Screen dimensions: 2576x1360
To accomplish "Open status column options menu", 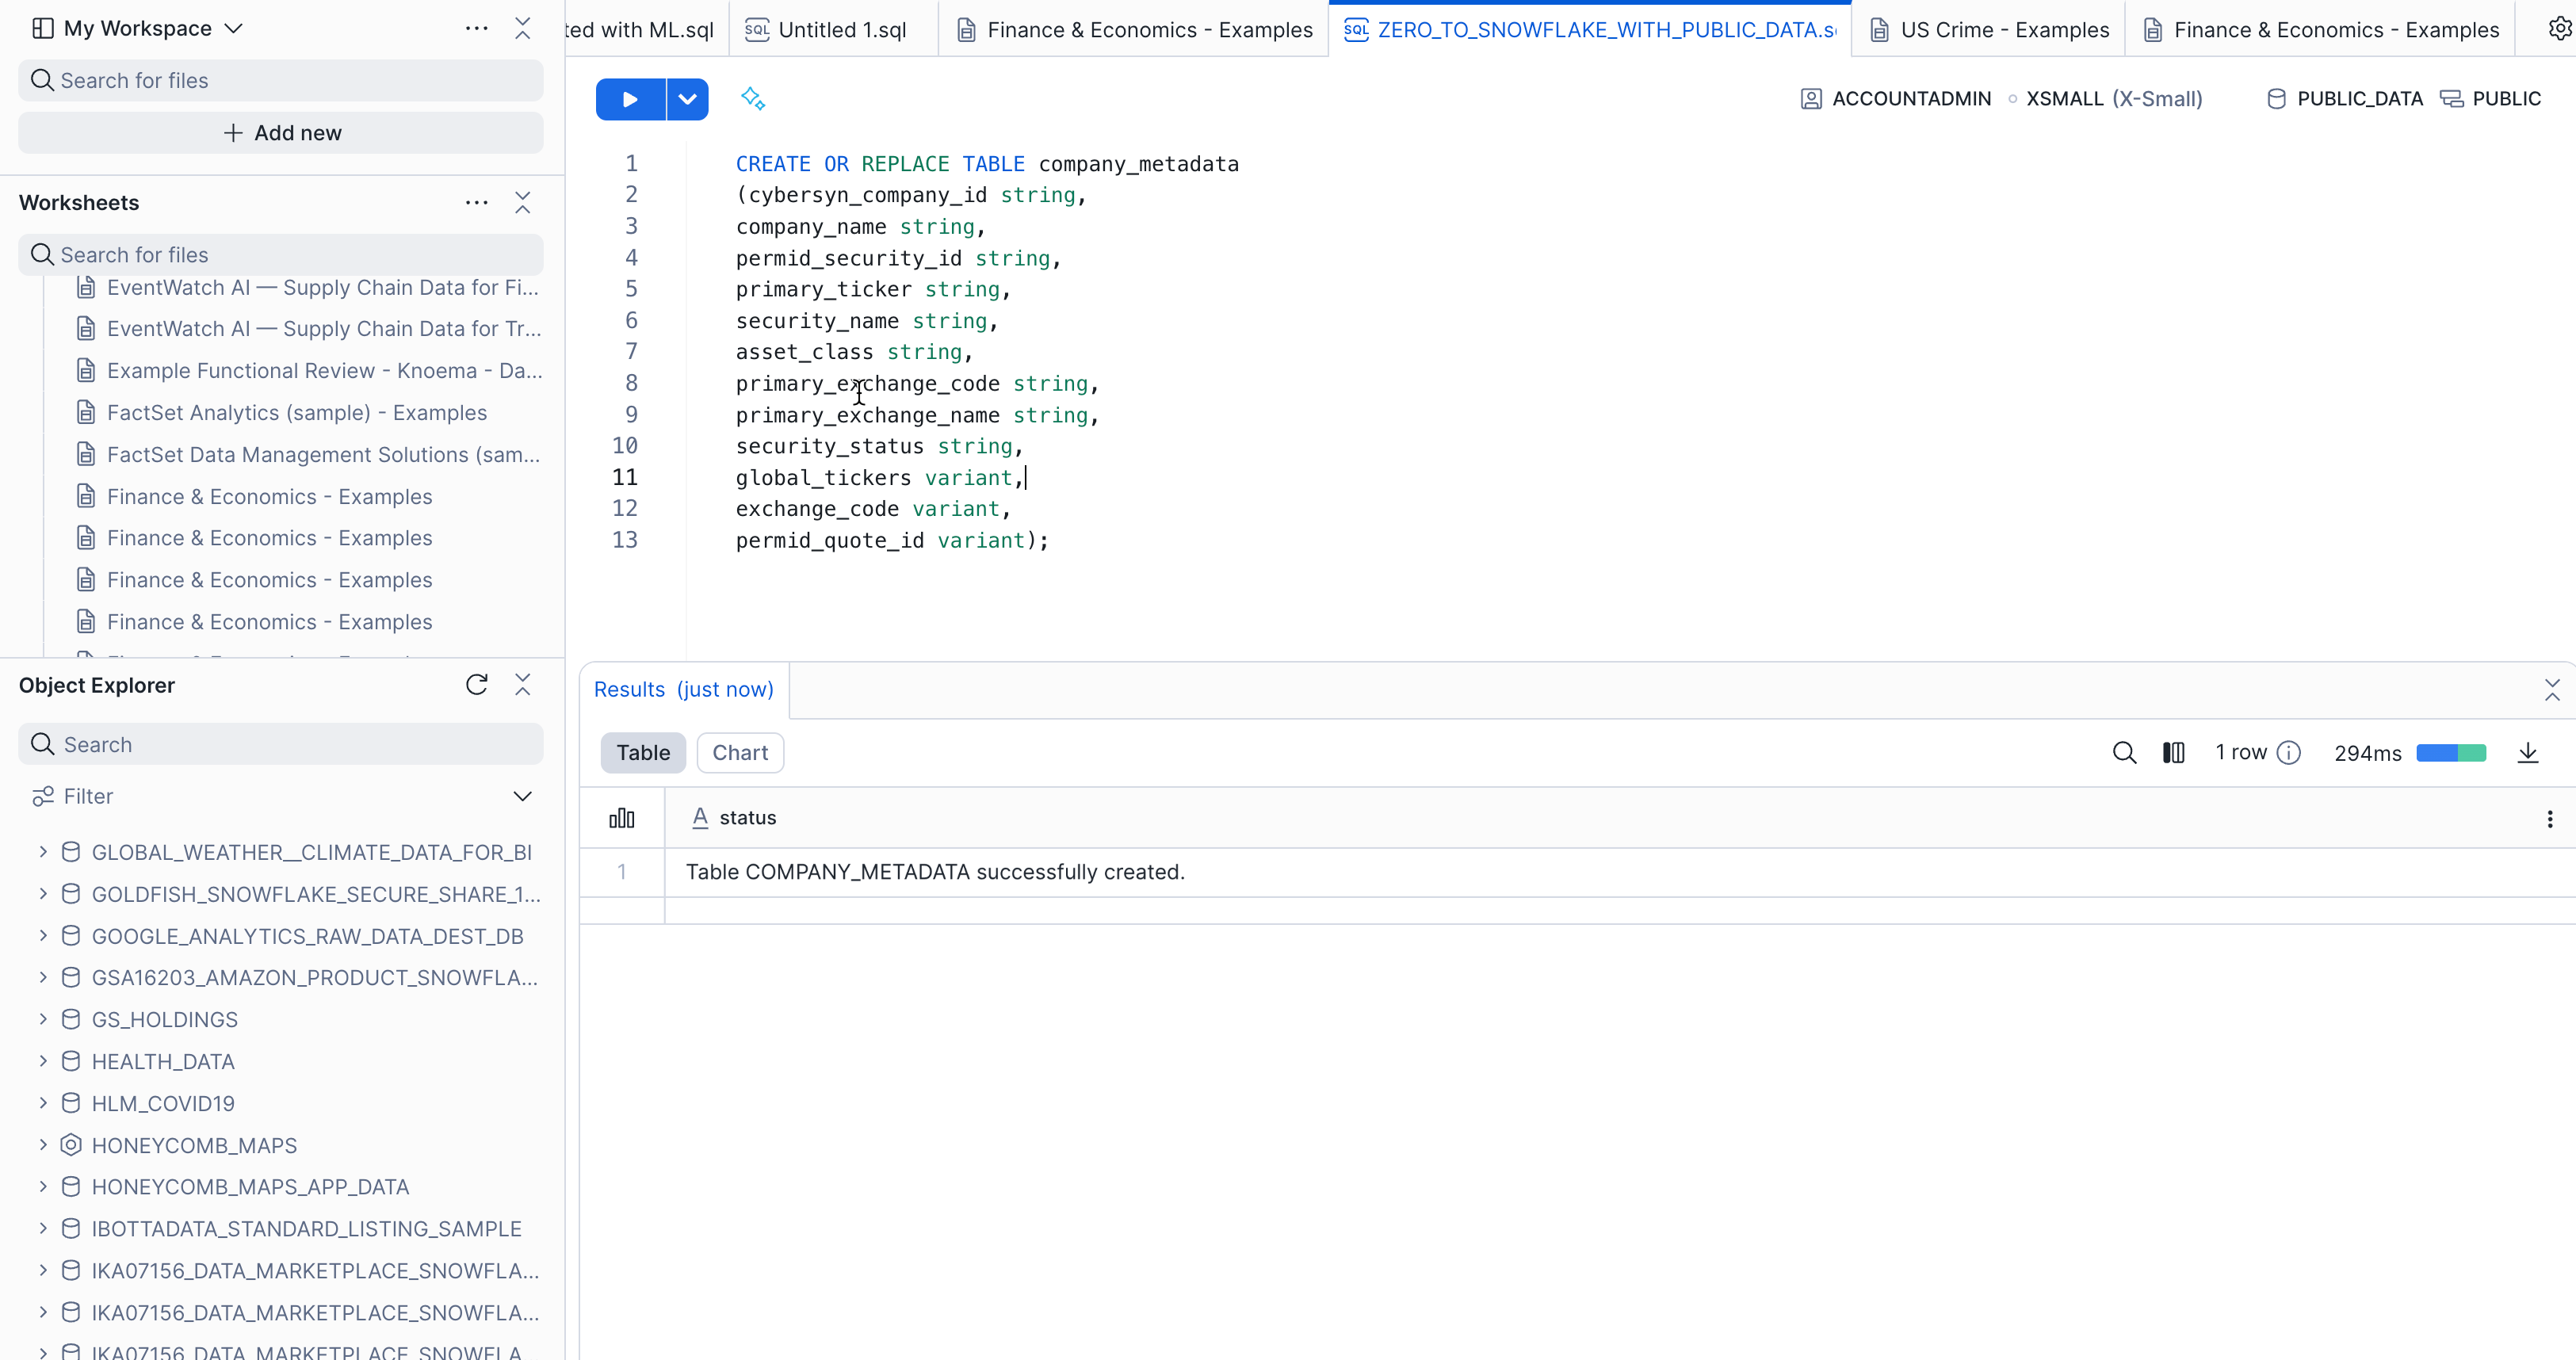I will tap(2549, 819).
